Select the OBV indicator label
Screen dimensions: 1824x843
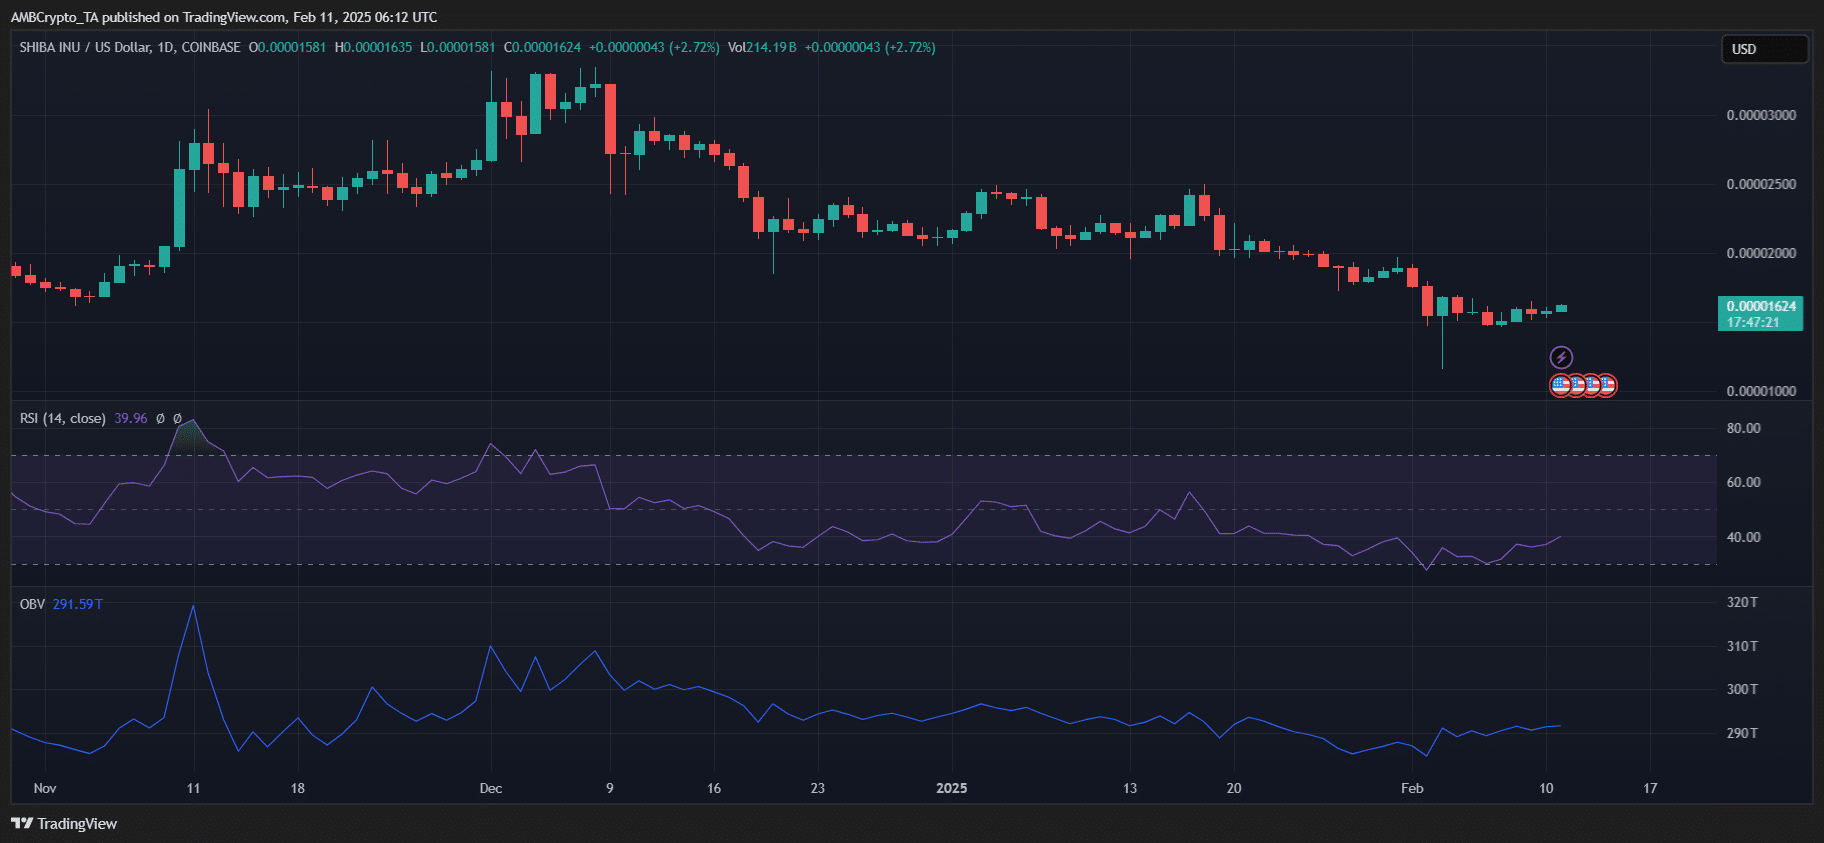click(x=32, y=604)
